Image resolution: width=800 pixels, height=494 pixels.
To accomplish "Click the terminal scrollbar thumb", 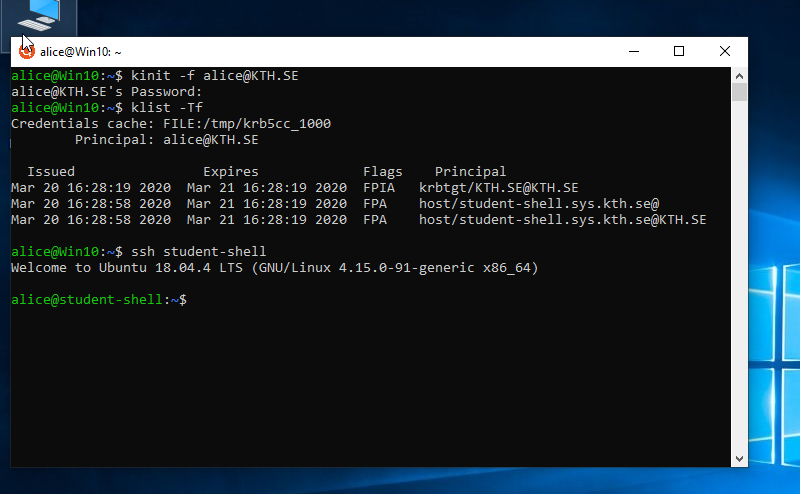I will (739, 93).
